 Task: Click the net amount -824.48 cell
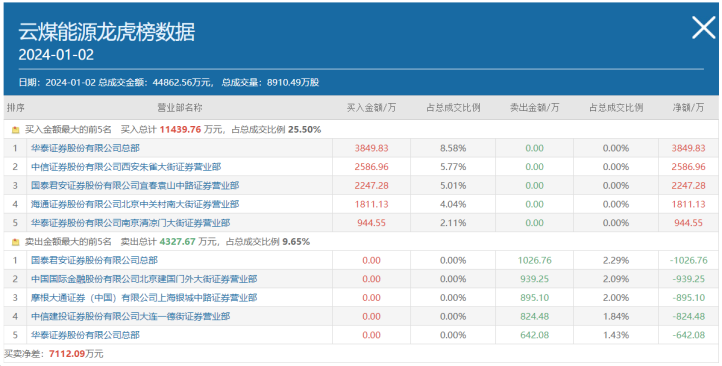(x=688, y=316)
